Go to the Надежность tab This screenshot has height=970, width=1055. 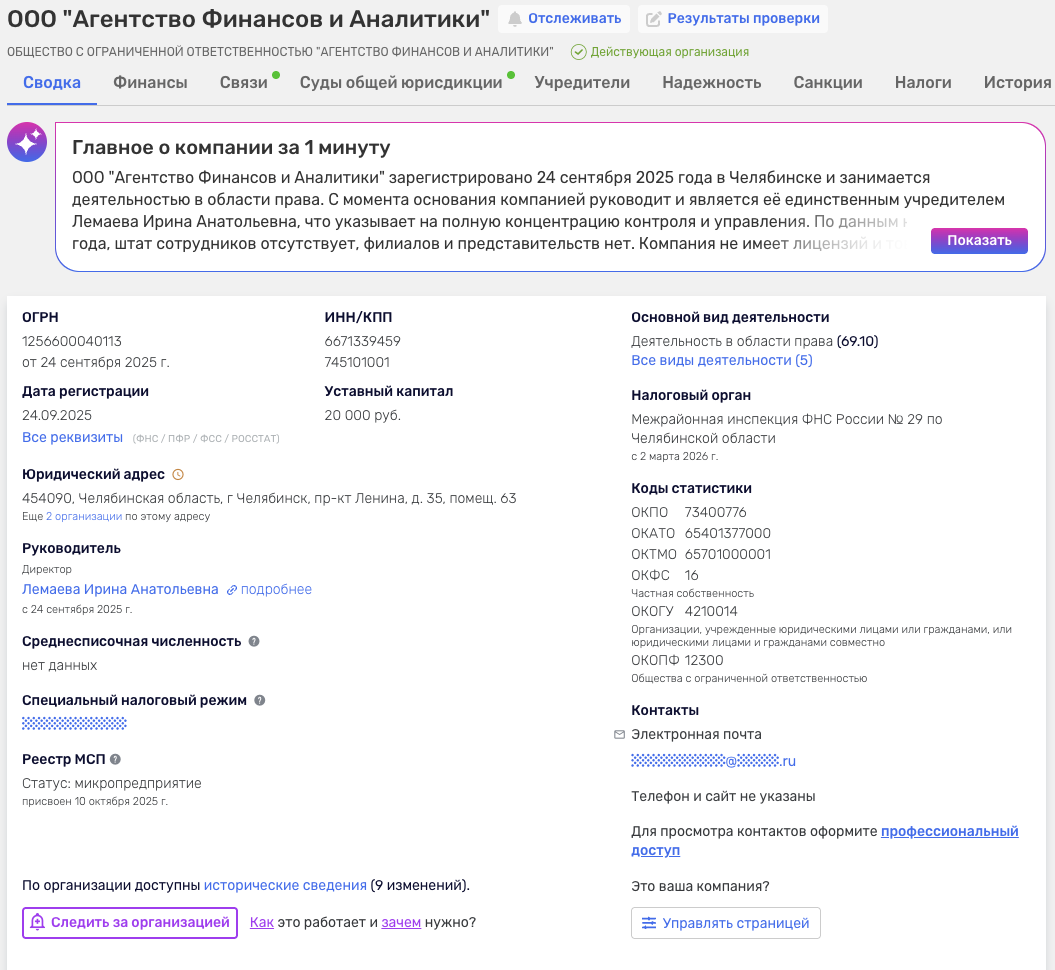[x=712, y=83]
